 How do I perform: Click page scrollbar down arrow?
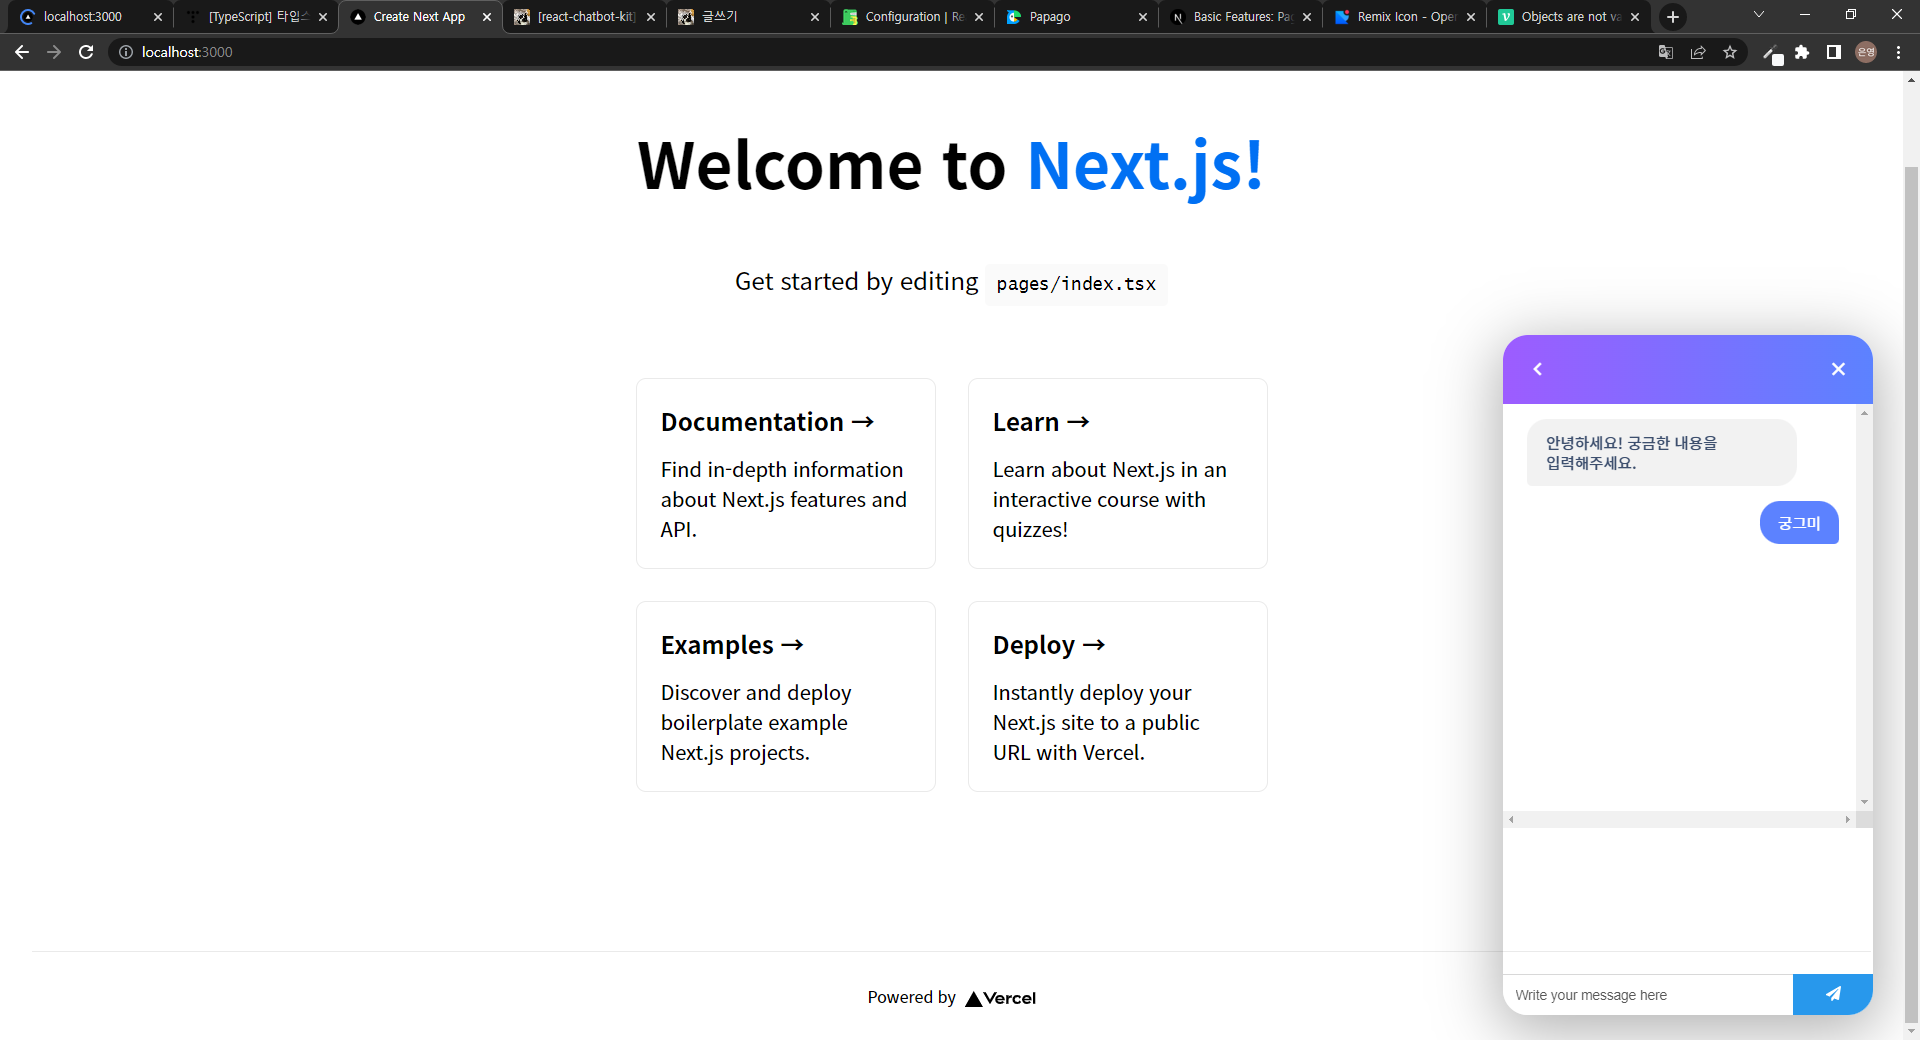point(1911,1031)
